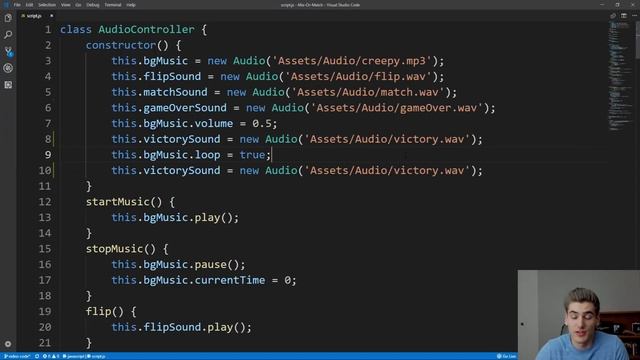Image resolution: width=640 pixels, height=360 pixels.
Task: Click the 'flip' method name on line 19
Action: (98, 312)
